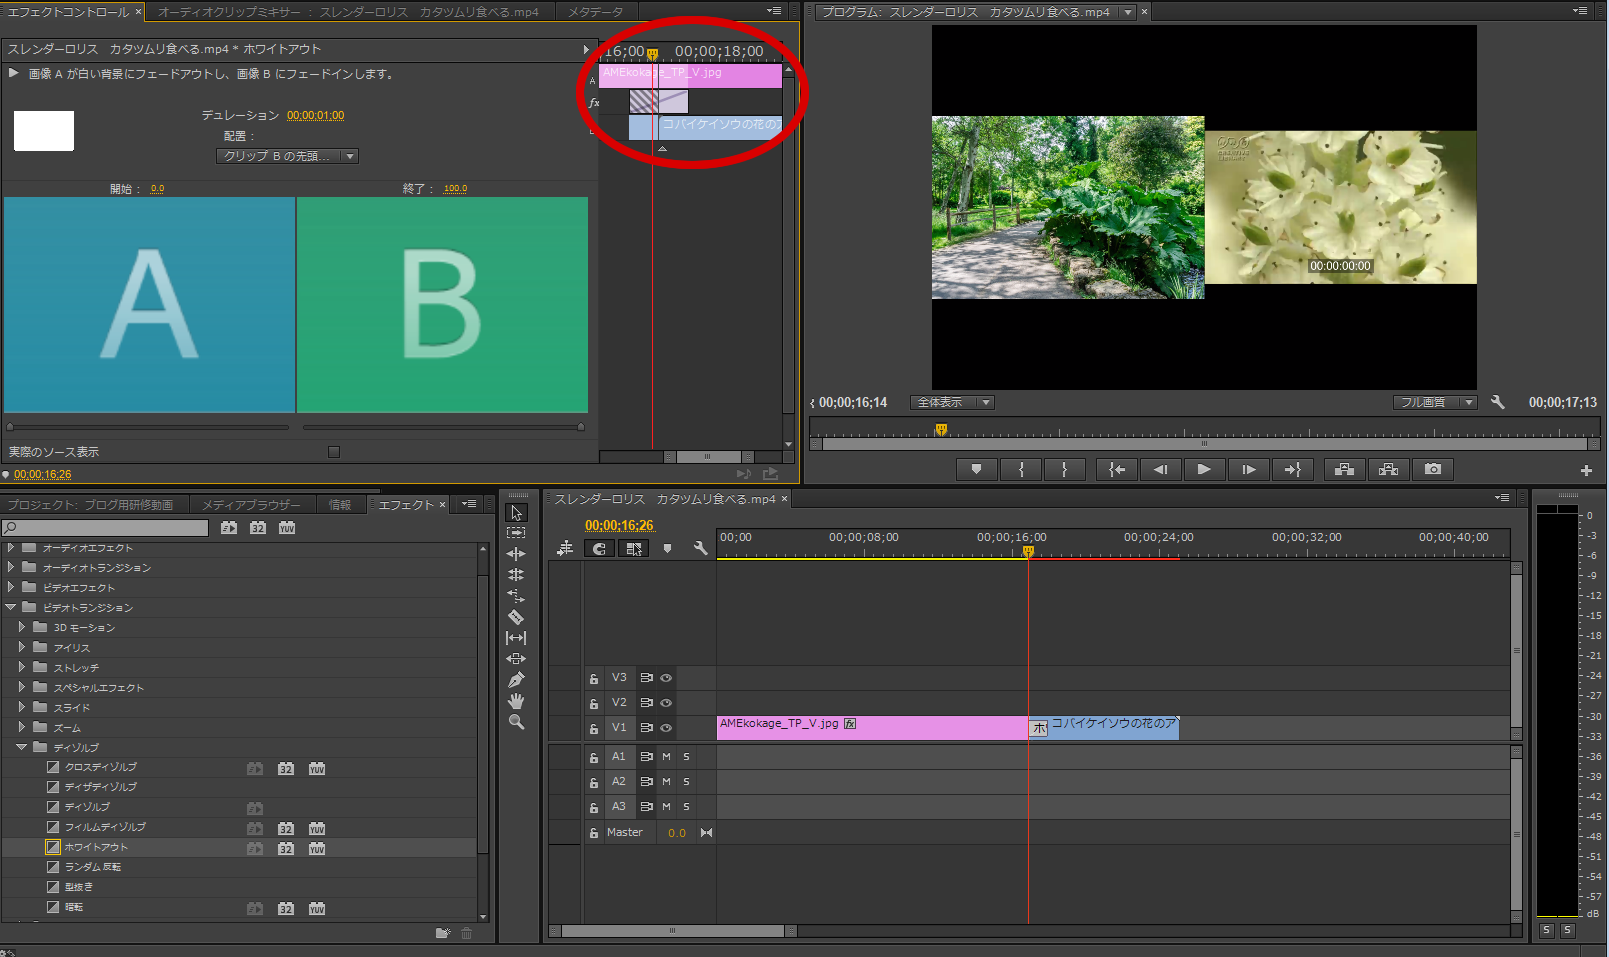
Task: Open timeline display settings wrench
Action: pos(700,548)
